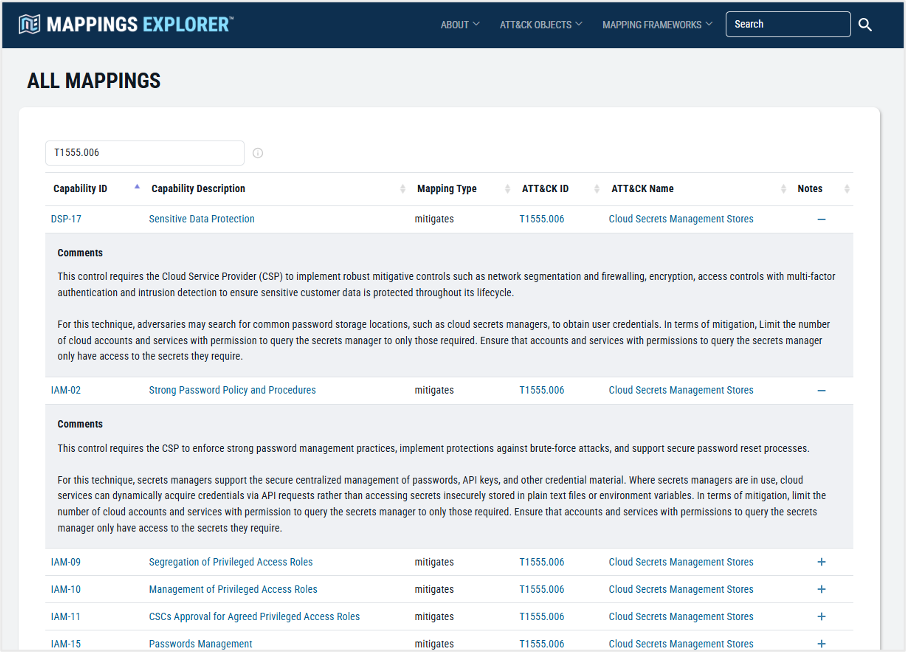Open the DSP-17 capability link
Viewport: 906px width, 652px height.
[x=66, y=219]
